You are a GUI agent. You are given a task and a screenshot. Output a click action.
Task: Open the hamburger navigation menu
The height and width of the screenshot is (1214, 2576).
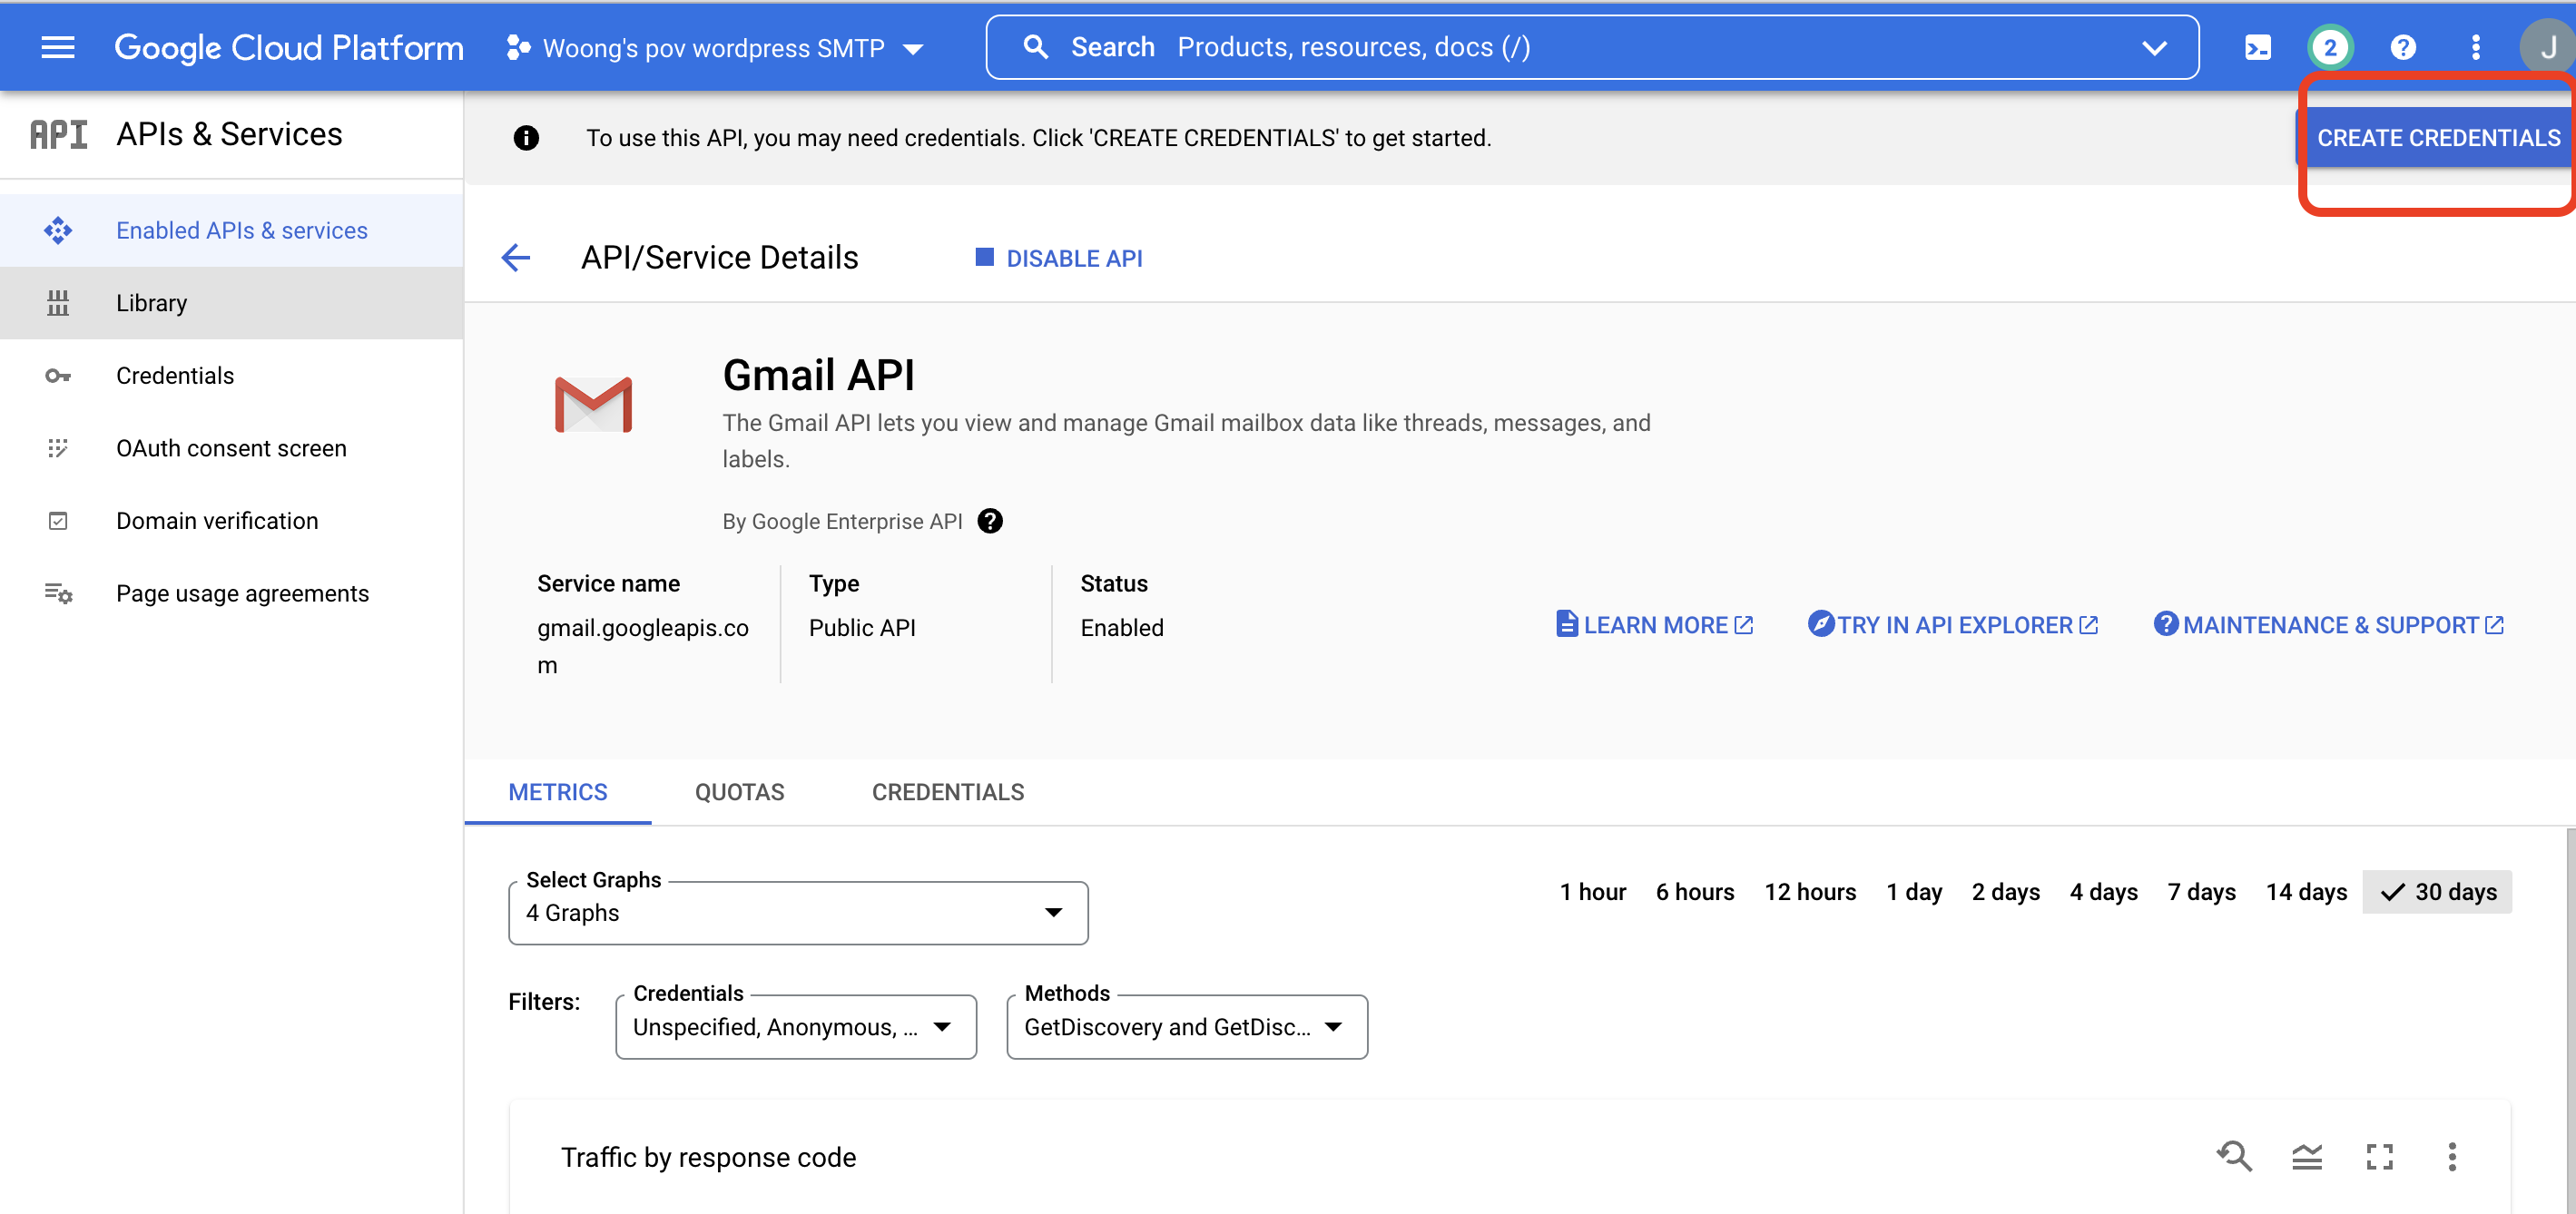click(x=58, y=47)
